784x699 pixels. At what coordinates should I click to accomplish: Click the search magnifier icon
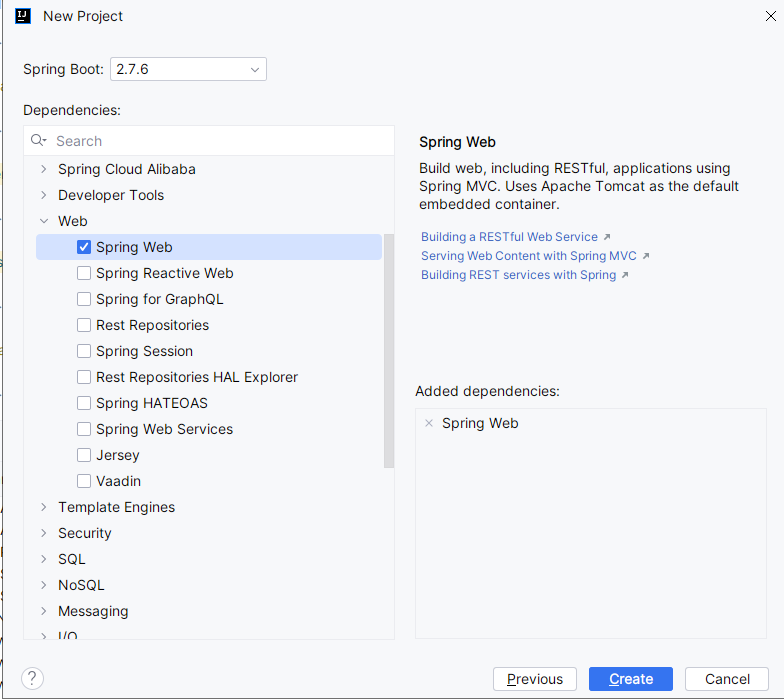tap(38, 140)
